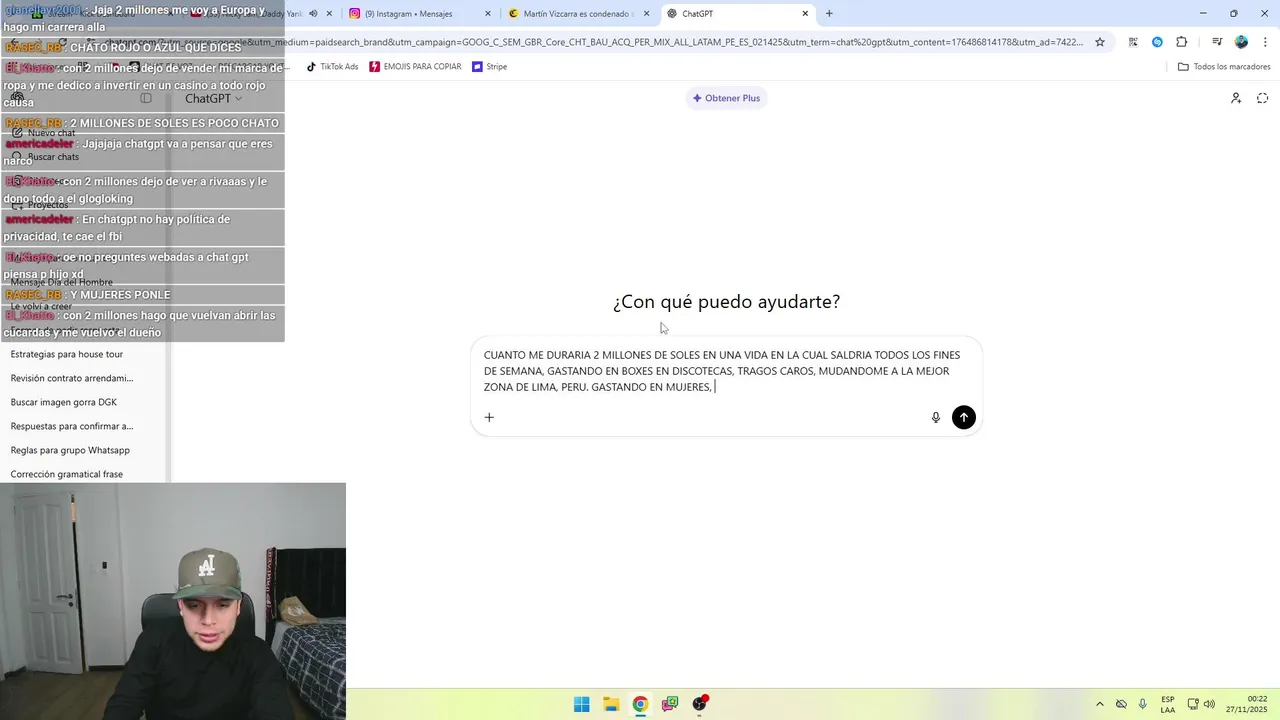Start a temporary chat using dashed circle icon
This screenshot has width=1280, height=720.
tap(1262, 98)
